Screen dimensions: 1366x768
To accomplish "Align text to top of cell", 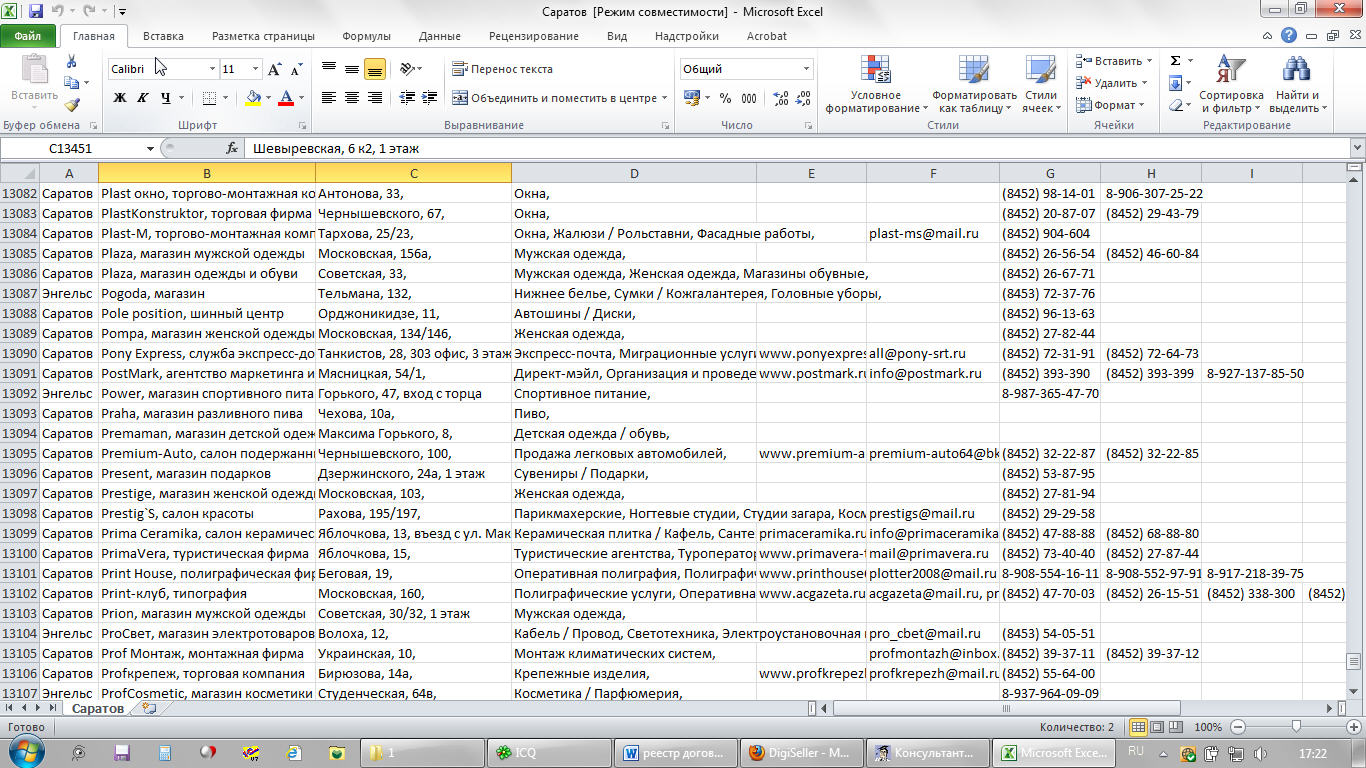I will click(x=329, y=69).
